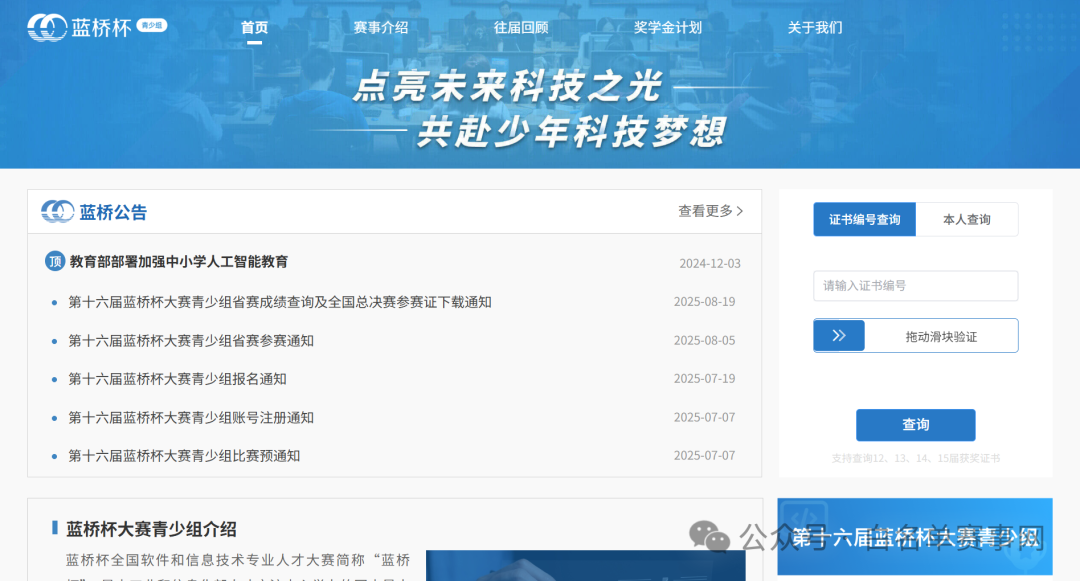The height and width of the screenshot is (581, 1080).
Task: Click the 蓝桥杯大赛青少组介绍 heading
Action: [x=152, y=529]
